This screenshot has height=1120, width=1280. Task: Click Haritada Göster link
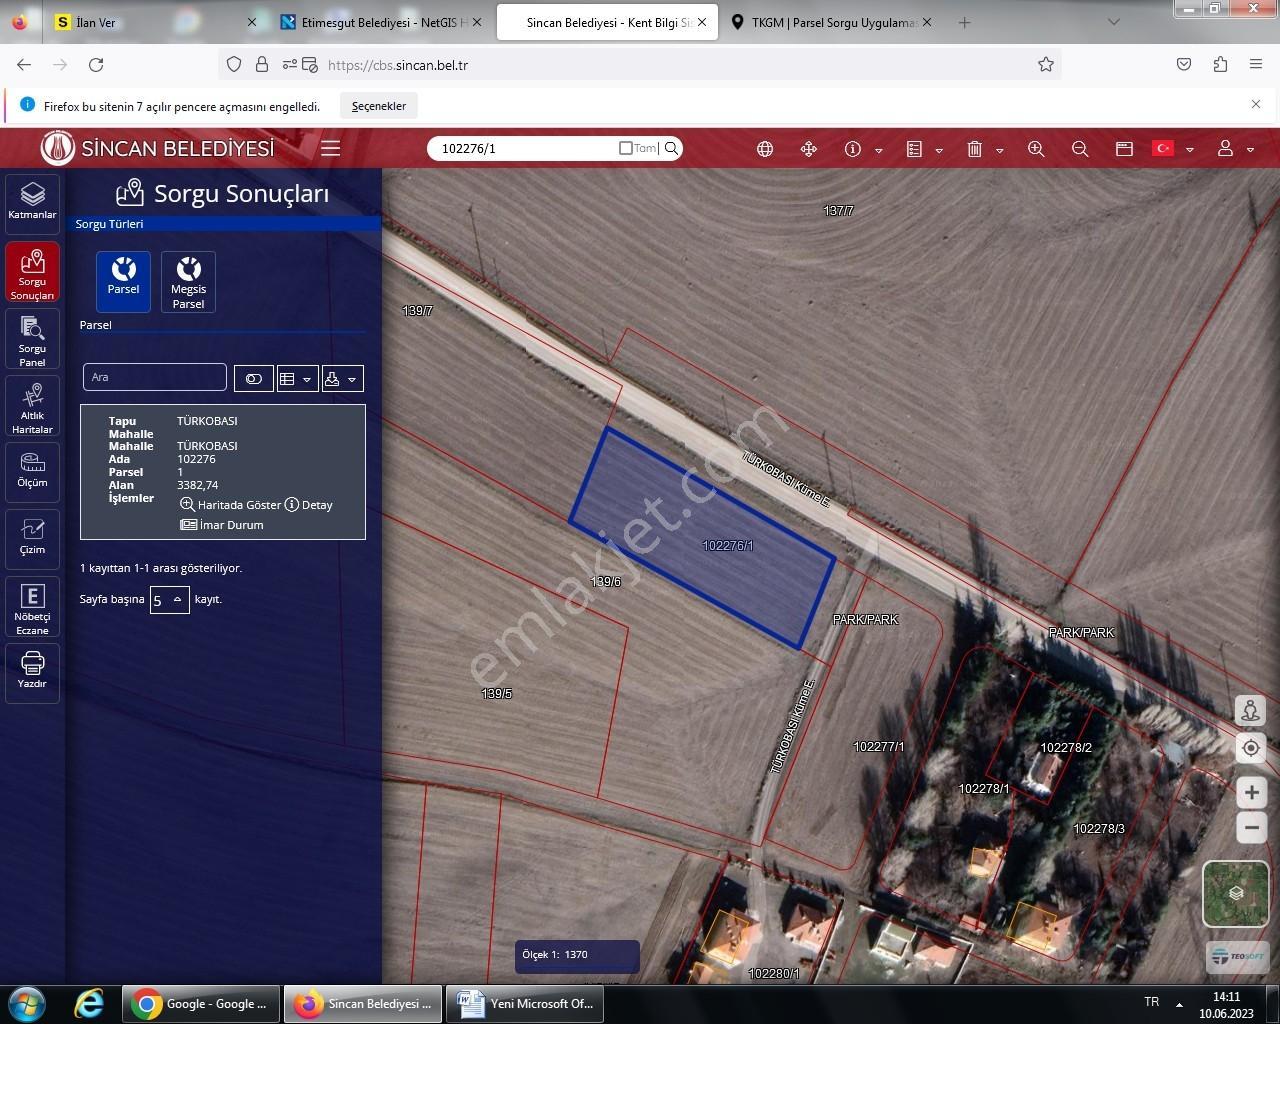[231, 505]
